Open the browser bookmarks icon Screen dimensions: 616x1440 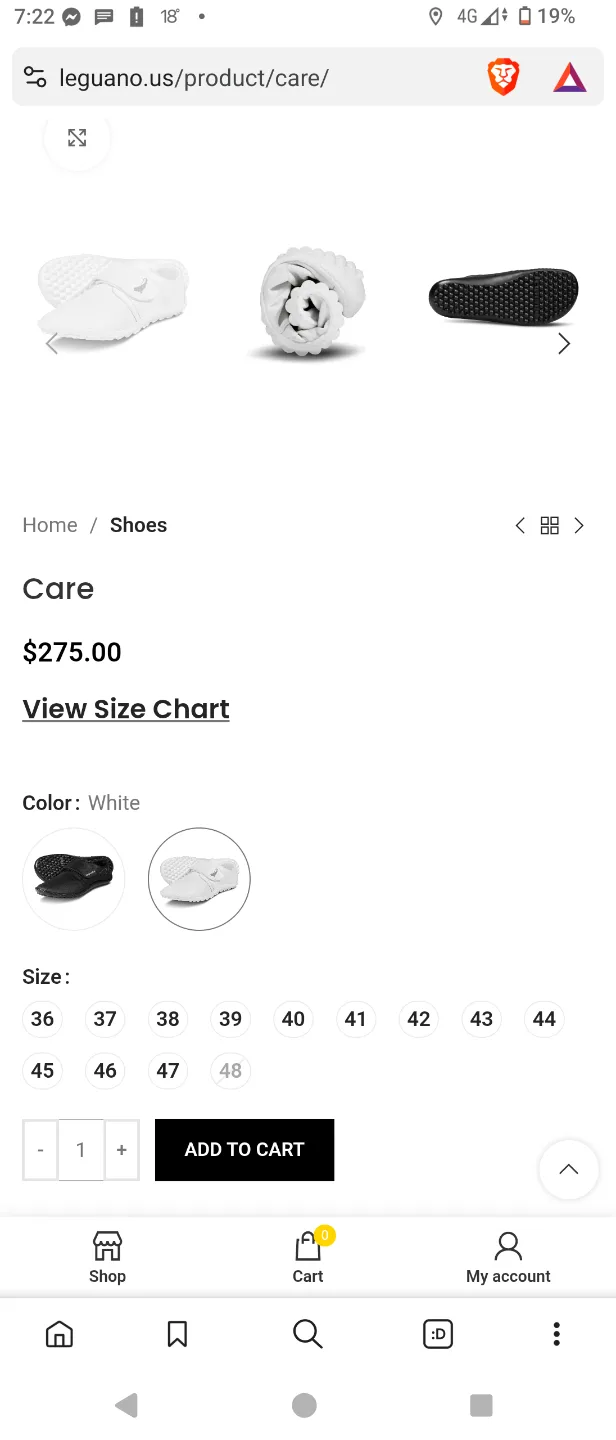177,1333
